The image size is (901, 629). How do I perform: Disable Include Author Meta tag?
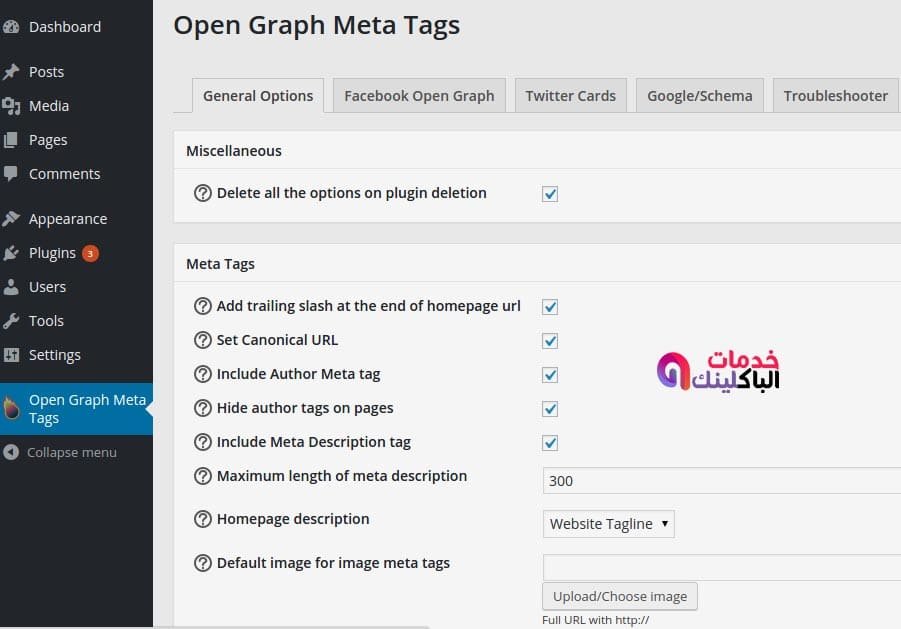pos(549,375)
